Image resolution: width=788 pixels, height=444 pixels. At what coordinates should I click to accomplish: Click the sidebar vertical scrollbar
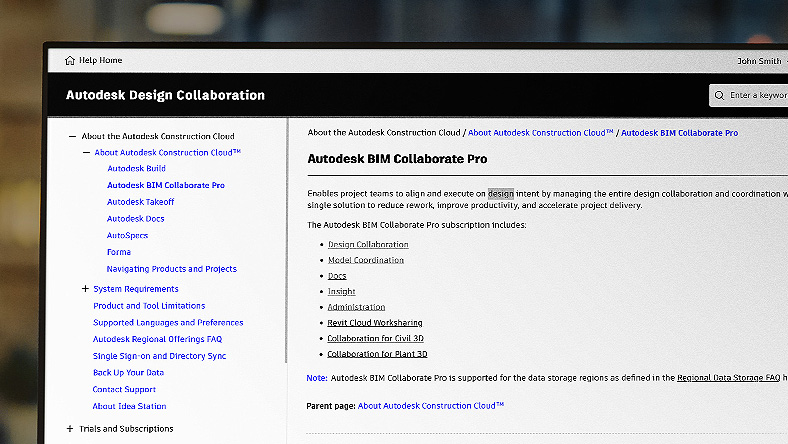[286, 241]
